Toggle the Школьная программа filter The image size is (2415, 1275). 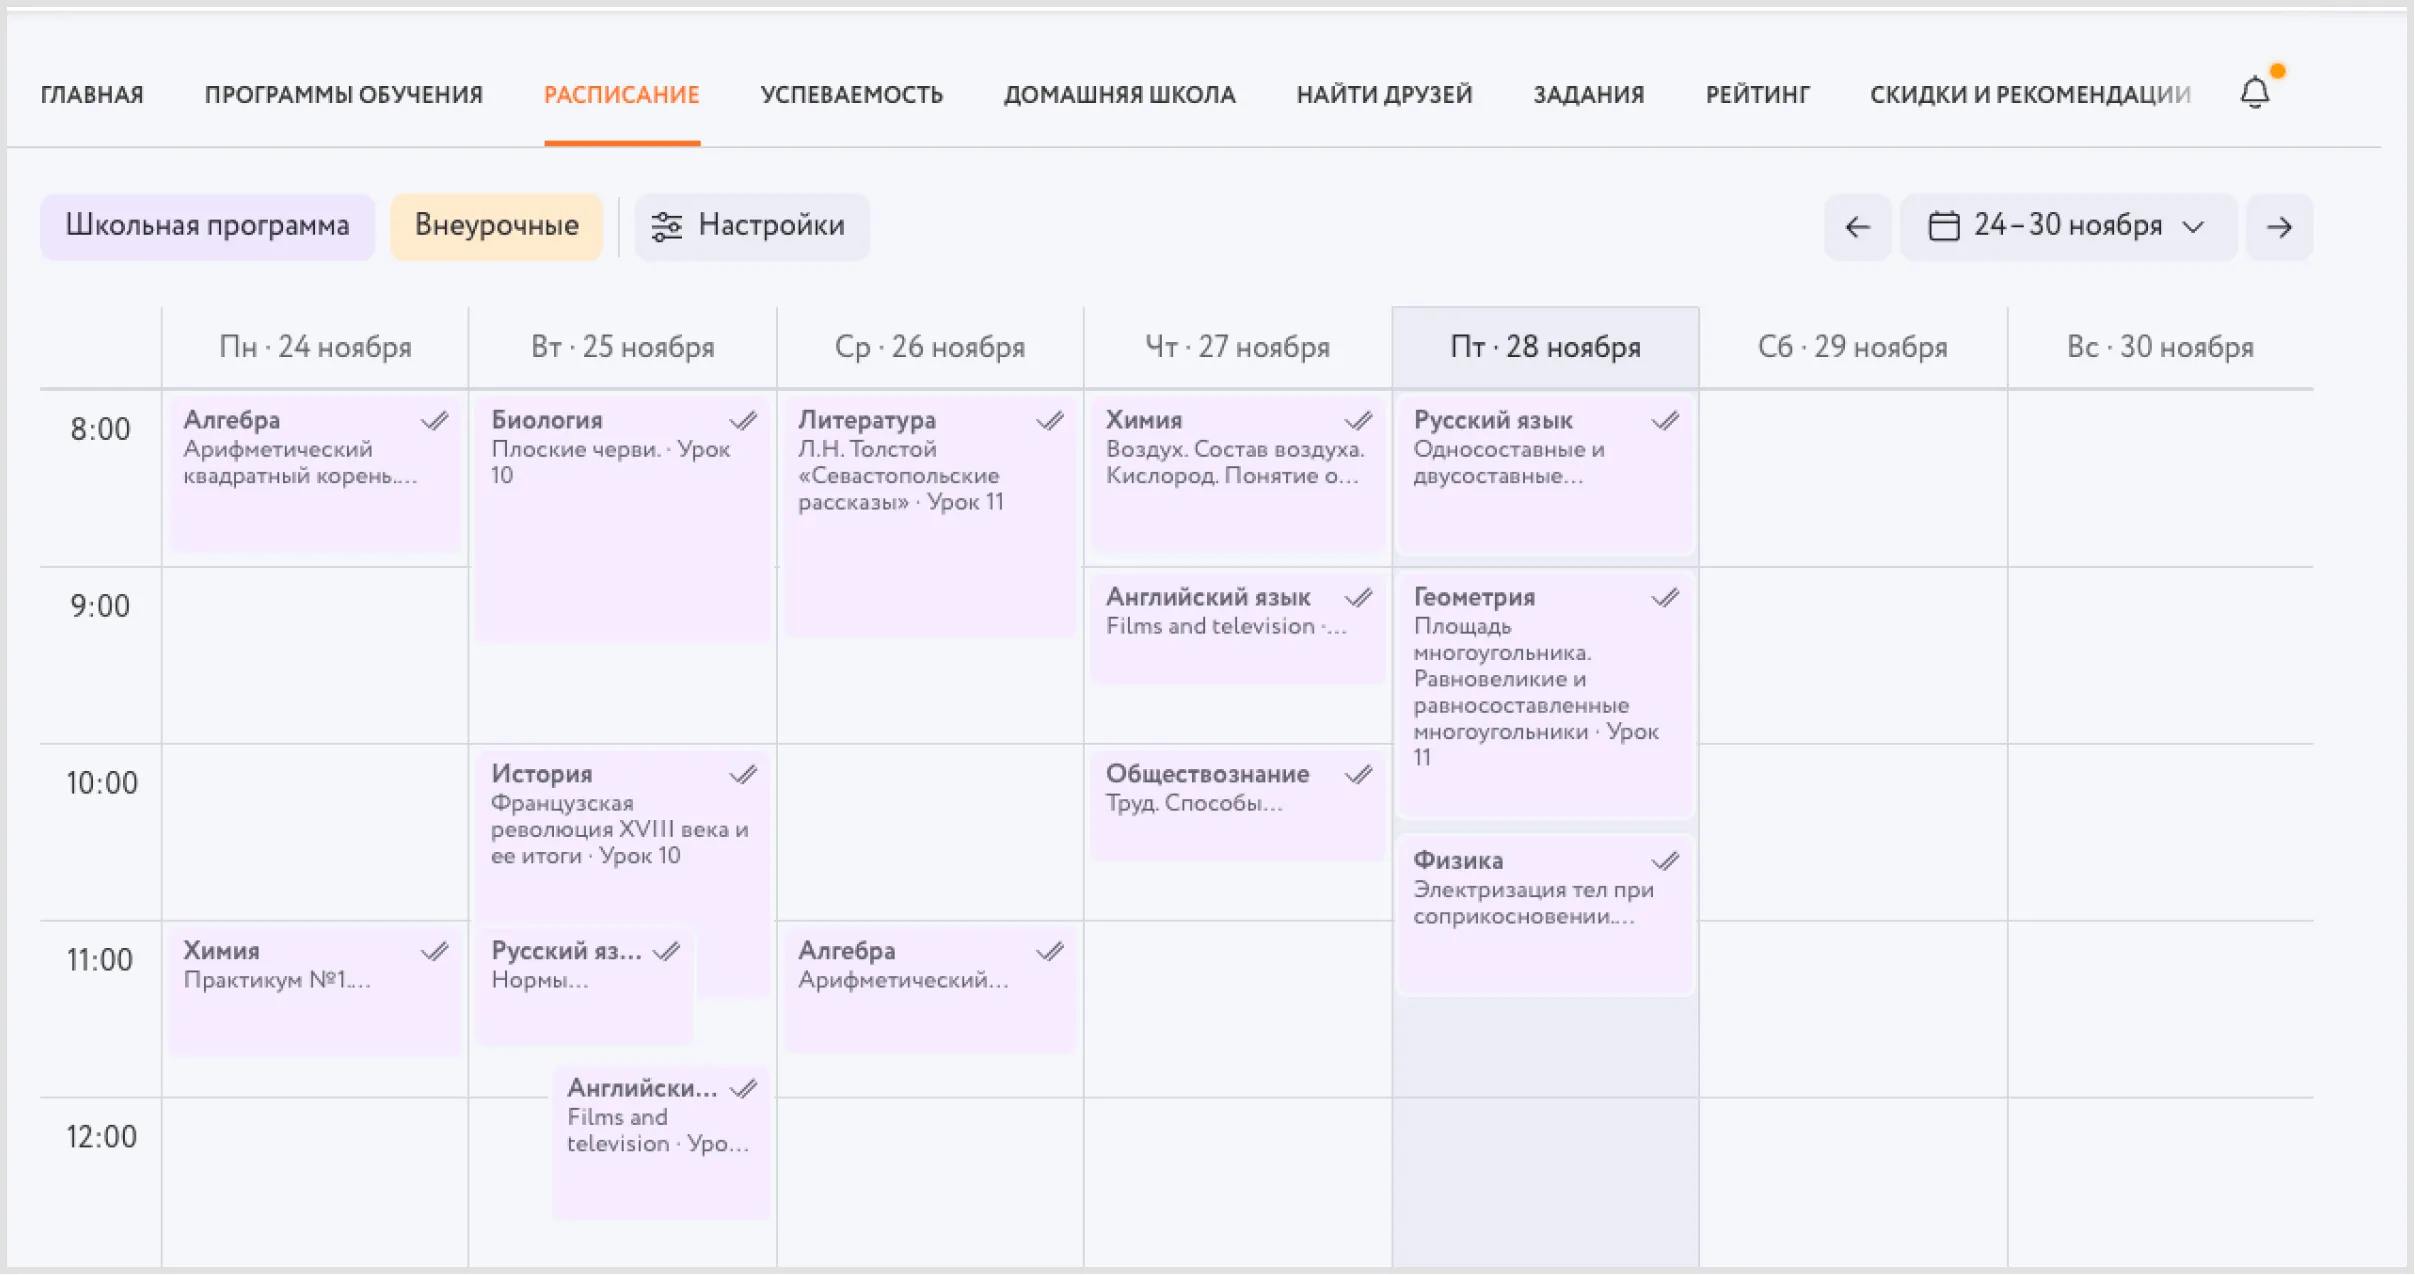point(207,226)
